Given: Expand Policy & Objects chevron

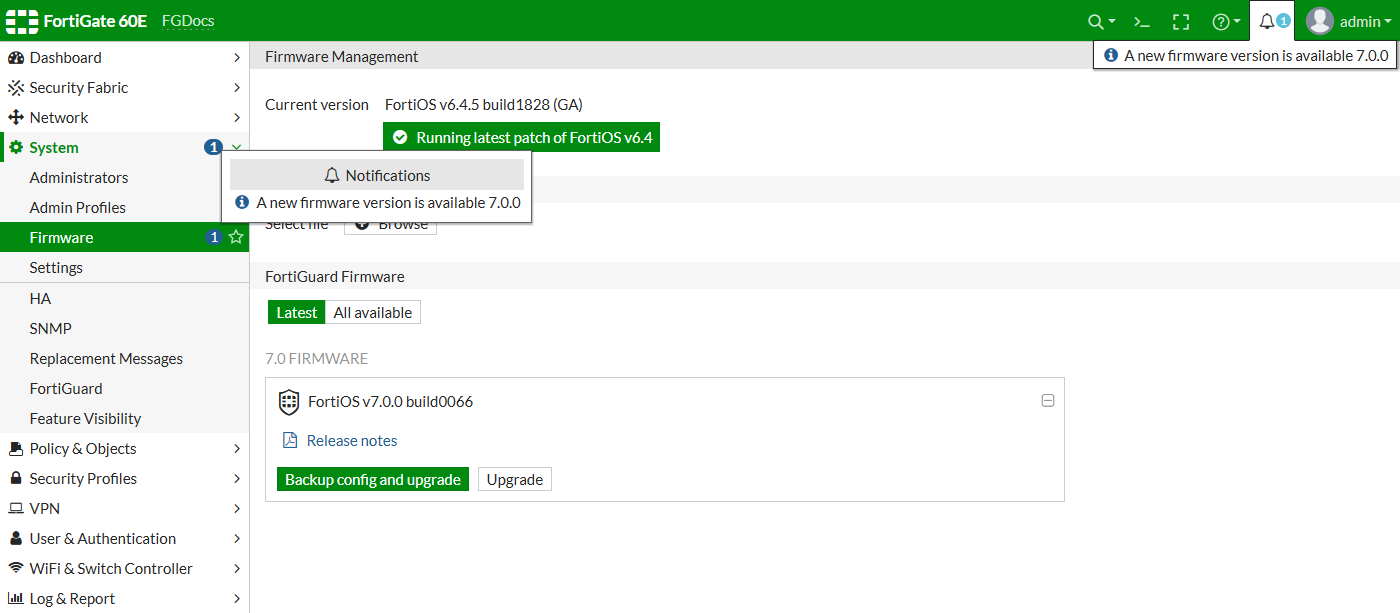Looking at the screenshot, I should (x=237, y=448).
